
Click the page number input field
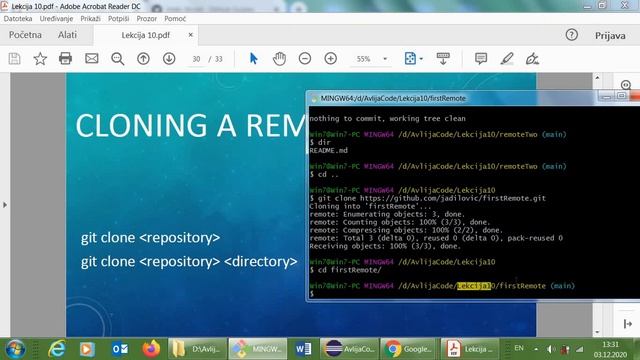click(196, 59)
